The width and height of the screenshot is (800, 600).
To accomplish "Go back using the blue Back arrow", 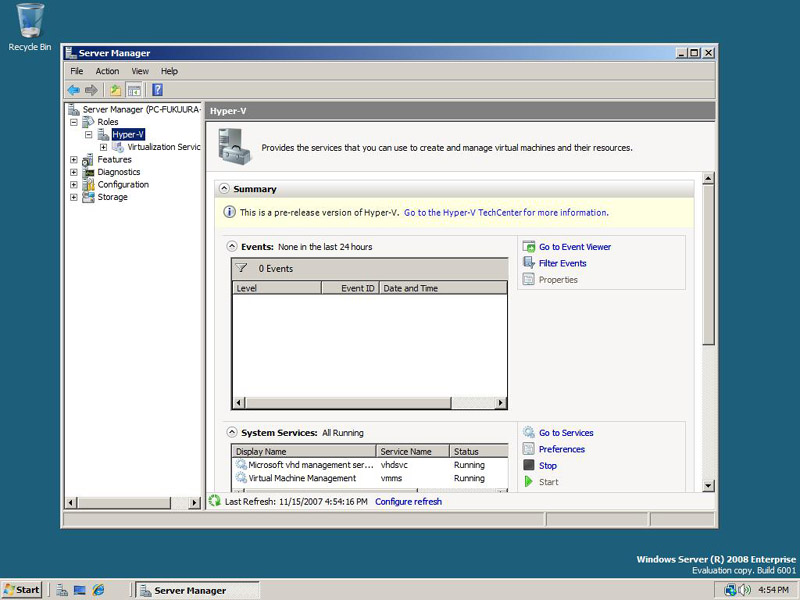I will click(x=73, y=90).
